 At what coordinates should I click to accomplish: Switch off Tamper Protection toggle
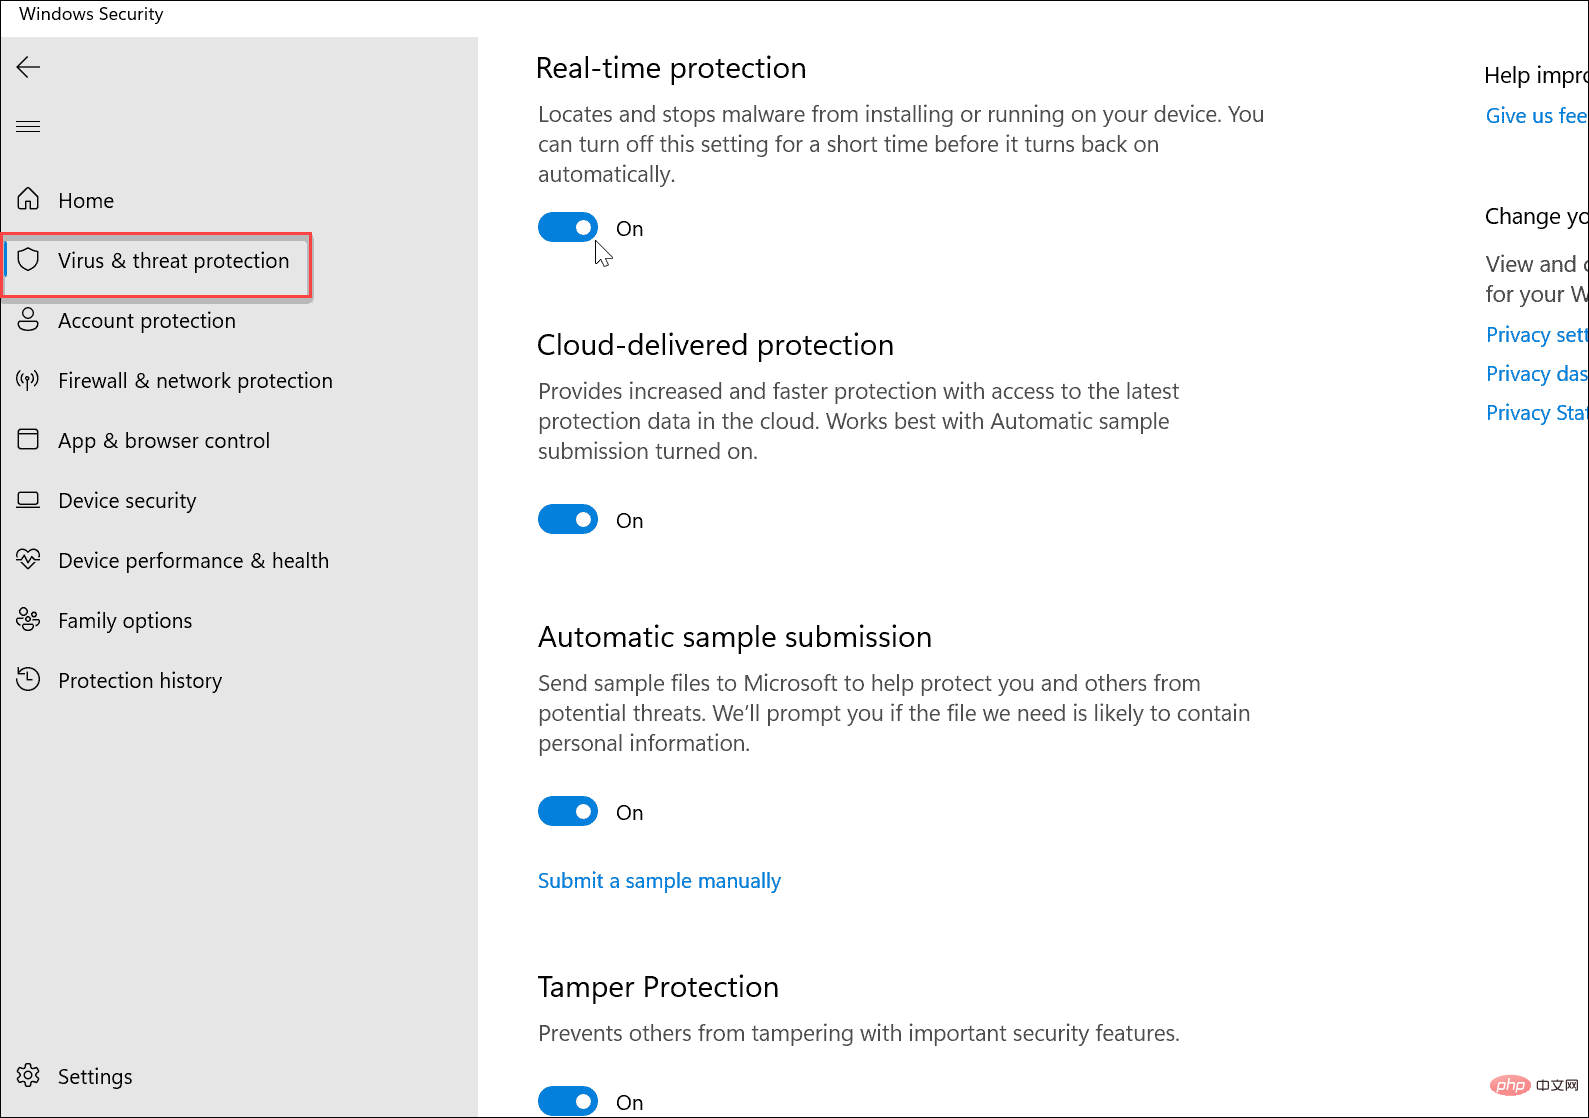click(x=568, y=1101)
